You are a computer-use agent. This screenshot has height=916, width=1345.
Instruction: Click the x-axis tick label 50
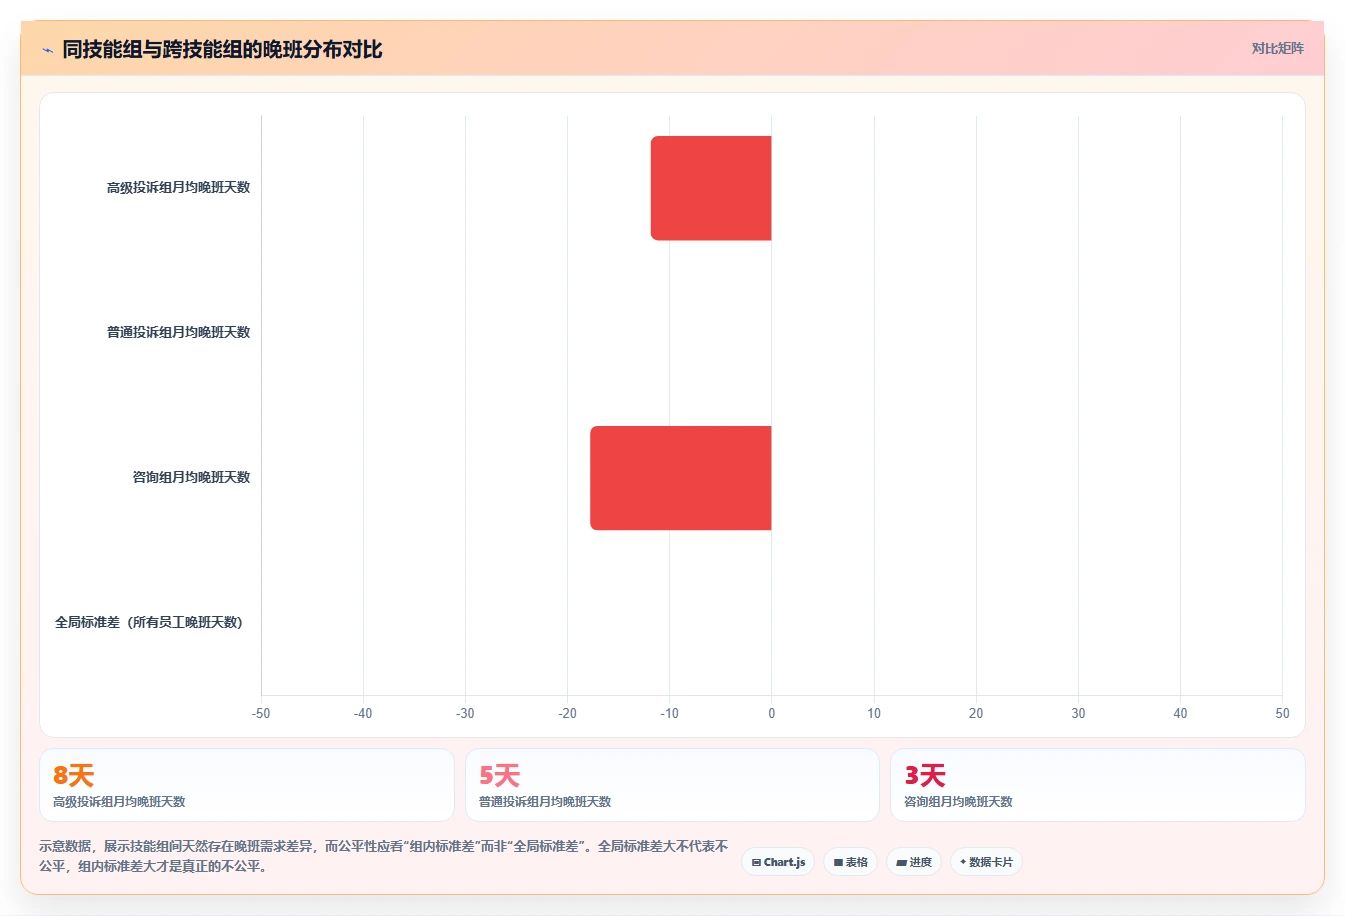point(1282,714)
